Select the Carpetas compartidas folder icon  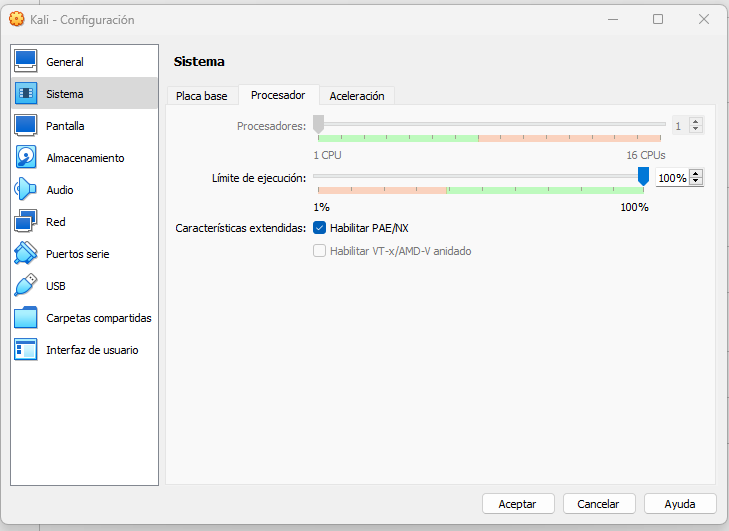pyautogui.click(x=26, y=318)
